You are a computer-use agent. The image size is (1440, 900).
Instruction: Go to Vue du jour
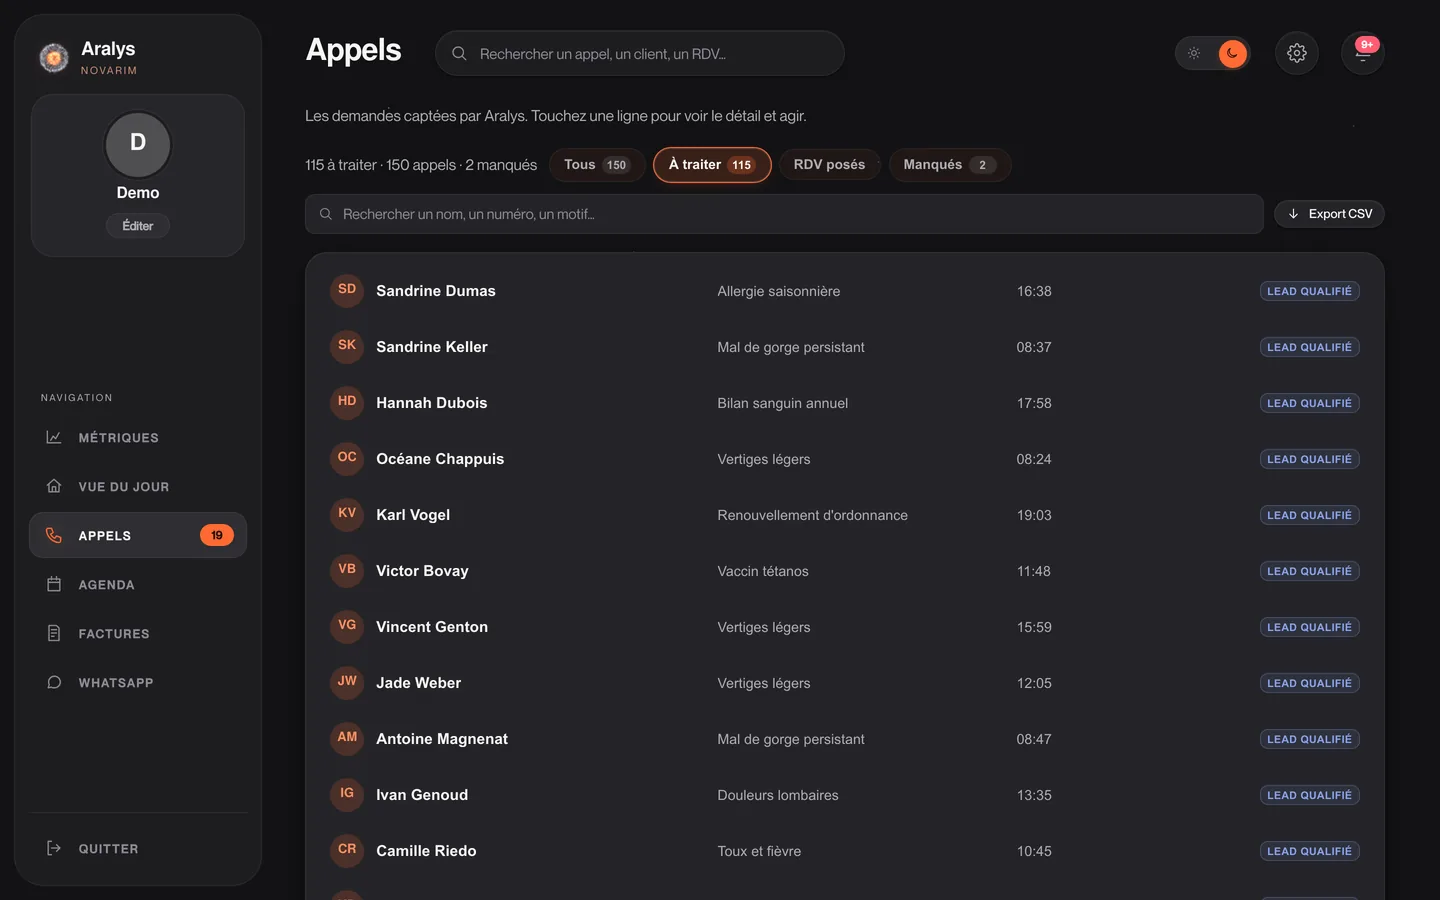tap(138, 486)
